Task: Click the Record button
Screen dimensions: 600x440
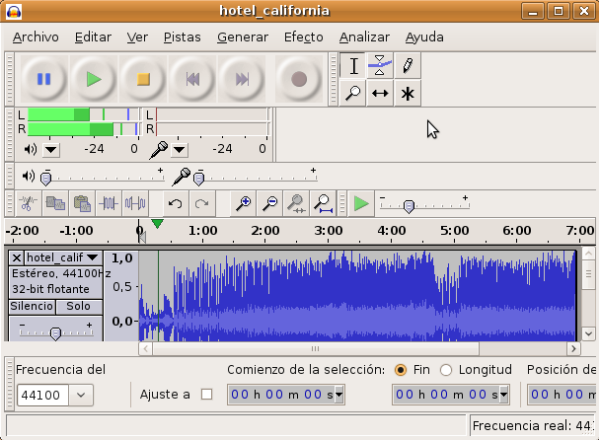Action: point(298,79)
